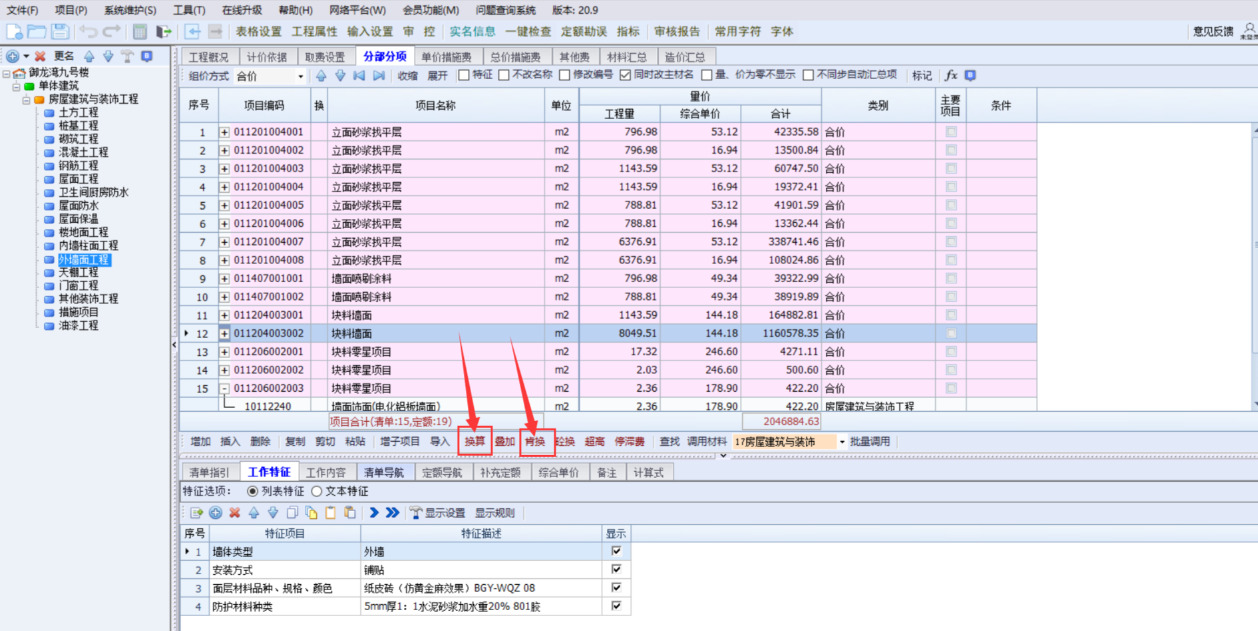Image resolution: width=1258 pixels, height=631 pixels.
Task: Click the double blue arrow in feature toolbar
Action: [x=392, y=513]
